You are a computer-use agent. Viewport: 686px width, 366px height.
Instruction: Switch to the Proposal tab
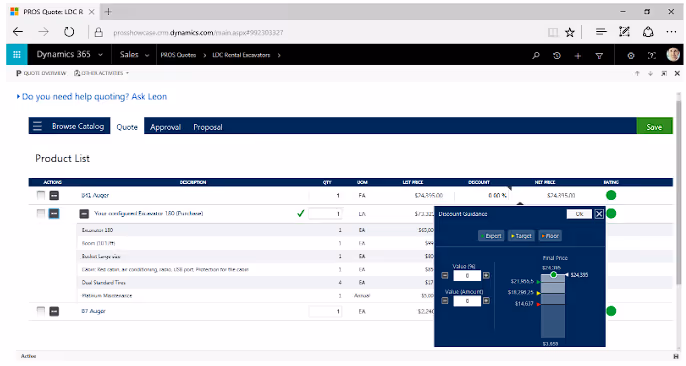[x=208, y=127]
